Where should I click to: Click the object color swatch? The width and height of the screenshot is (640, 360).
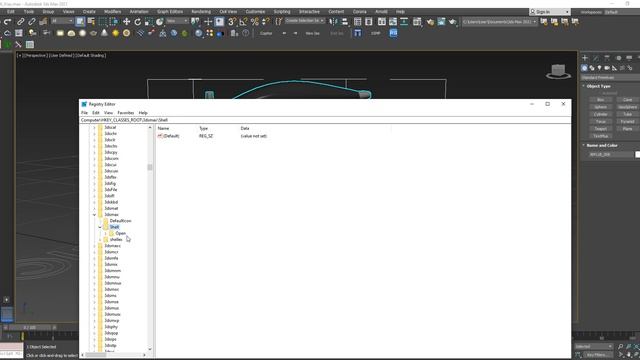[x=638, y=154]
